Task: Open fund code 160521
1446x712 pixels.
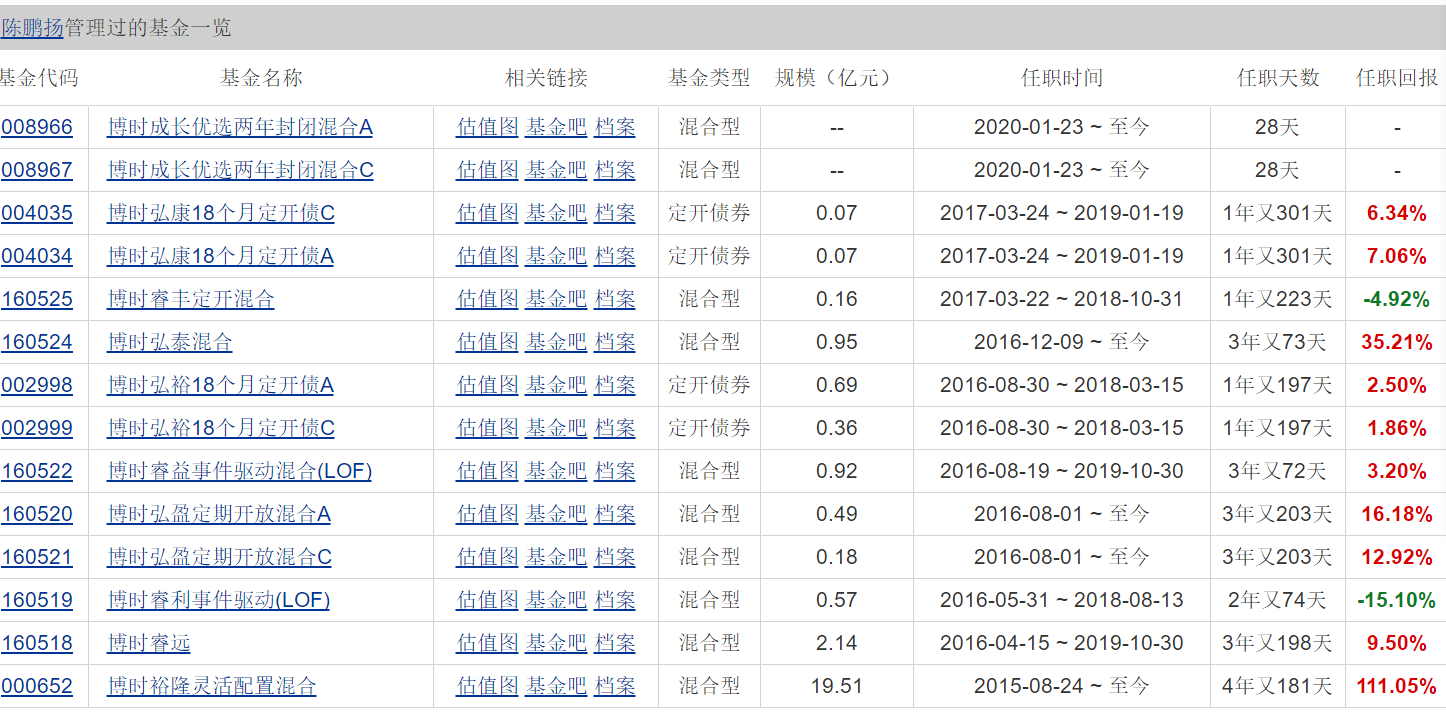Action: click(37, 557)
